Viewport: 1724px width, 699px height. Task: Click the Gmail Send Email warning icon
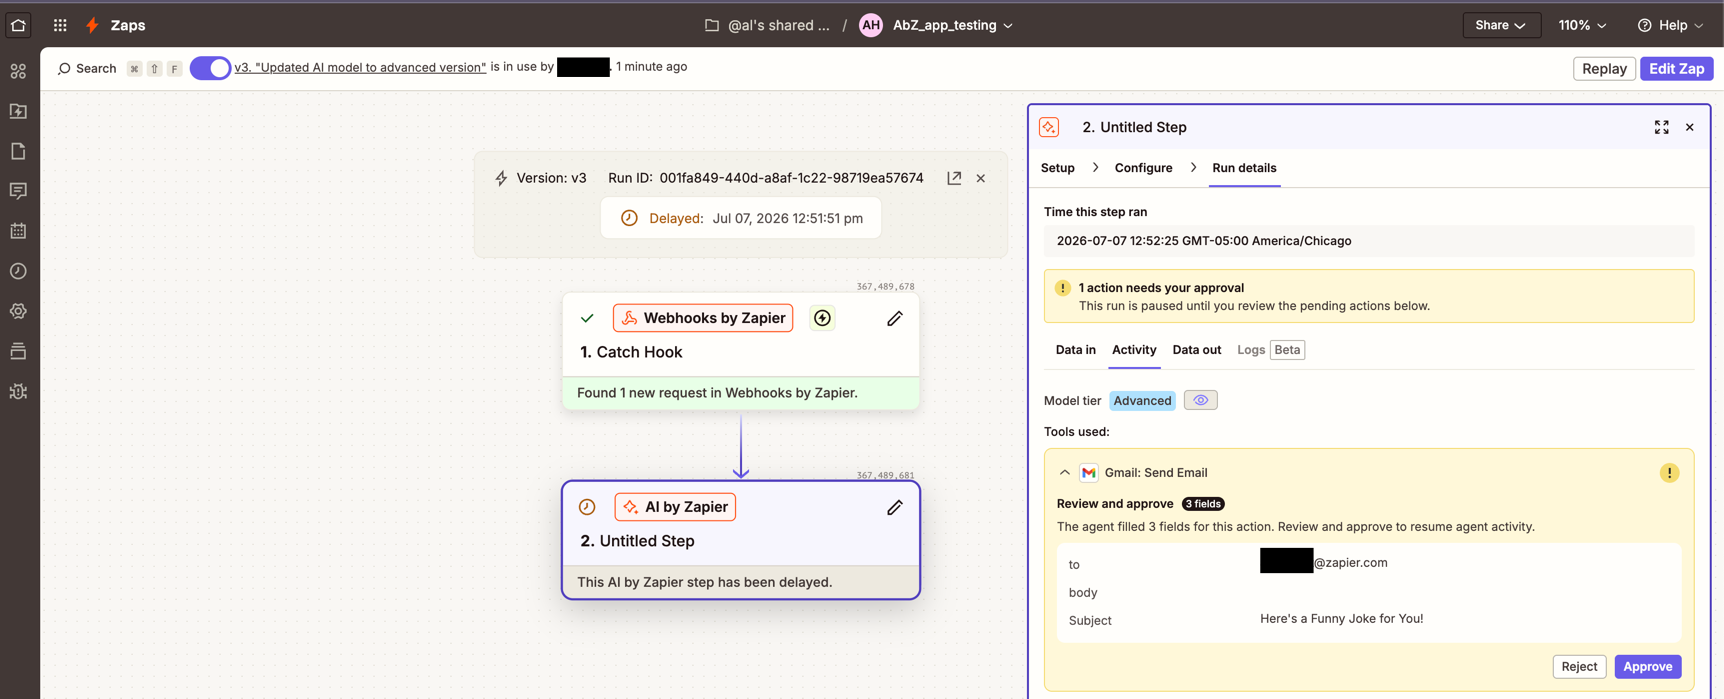tap(1669, 473)
